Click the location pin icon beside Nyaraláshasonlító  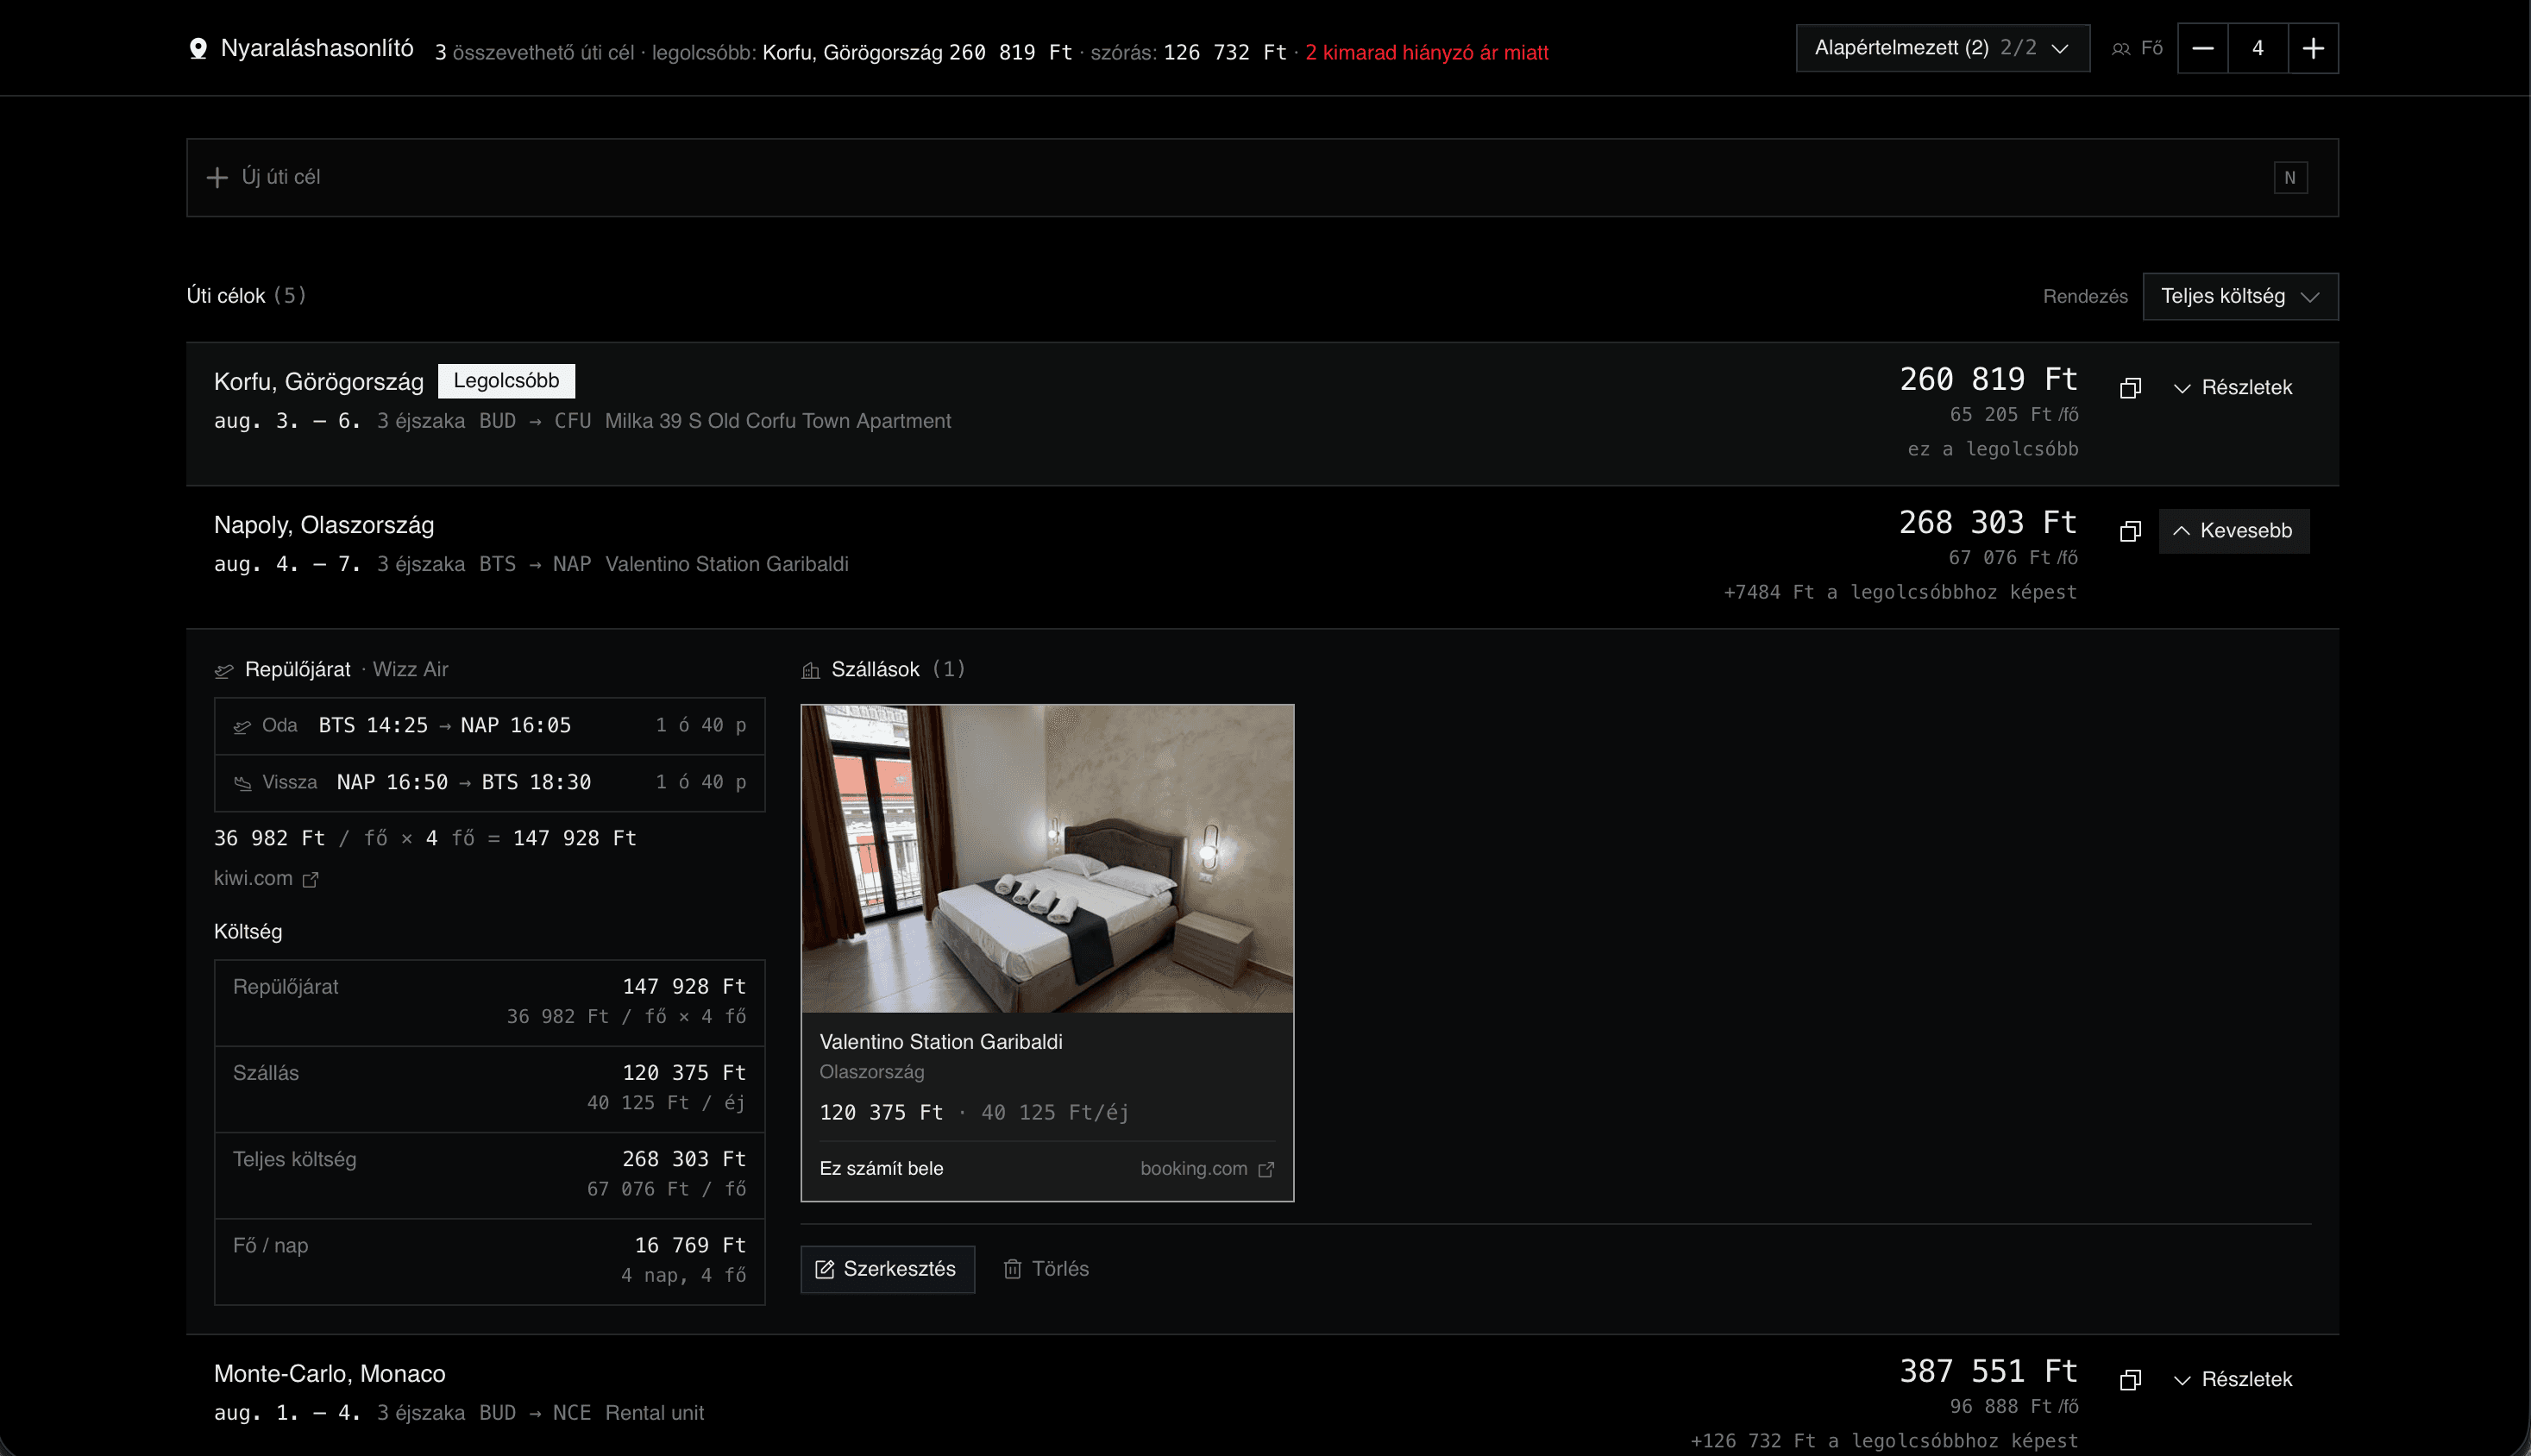(x=198, y=48)
